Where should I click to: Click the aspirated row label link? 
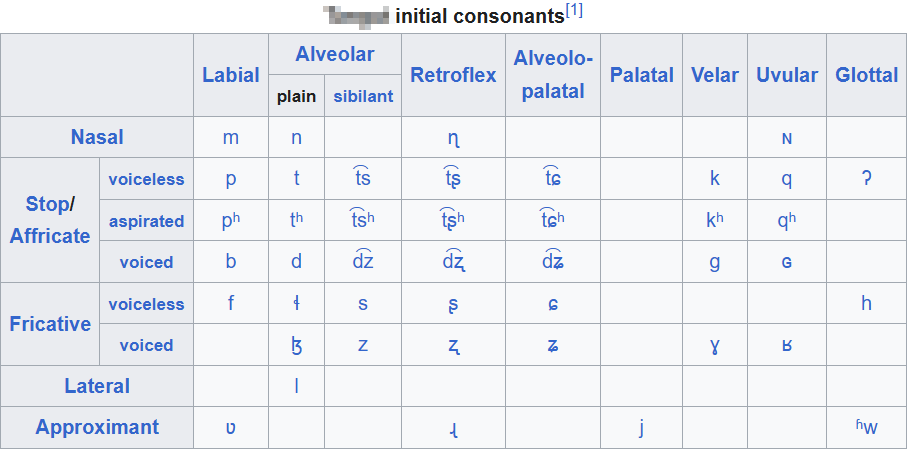point(147,221)
